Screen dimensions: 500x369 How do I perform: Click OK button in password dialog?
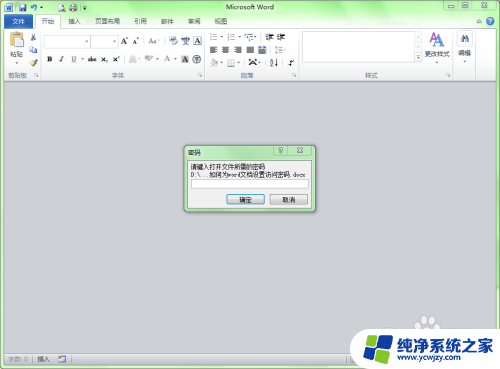coord(245,200)
